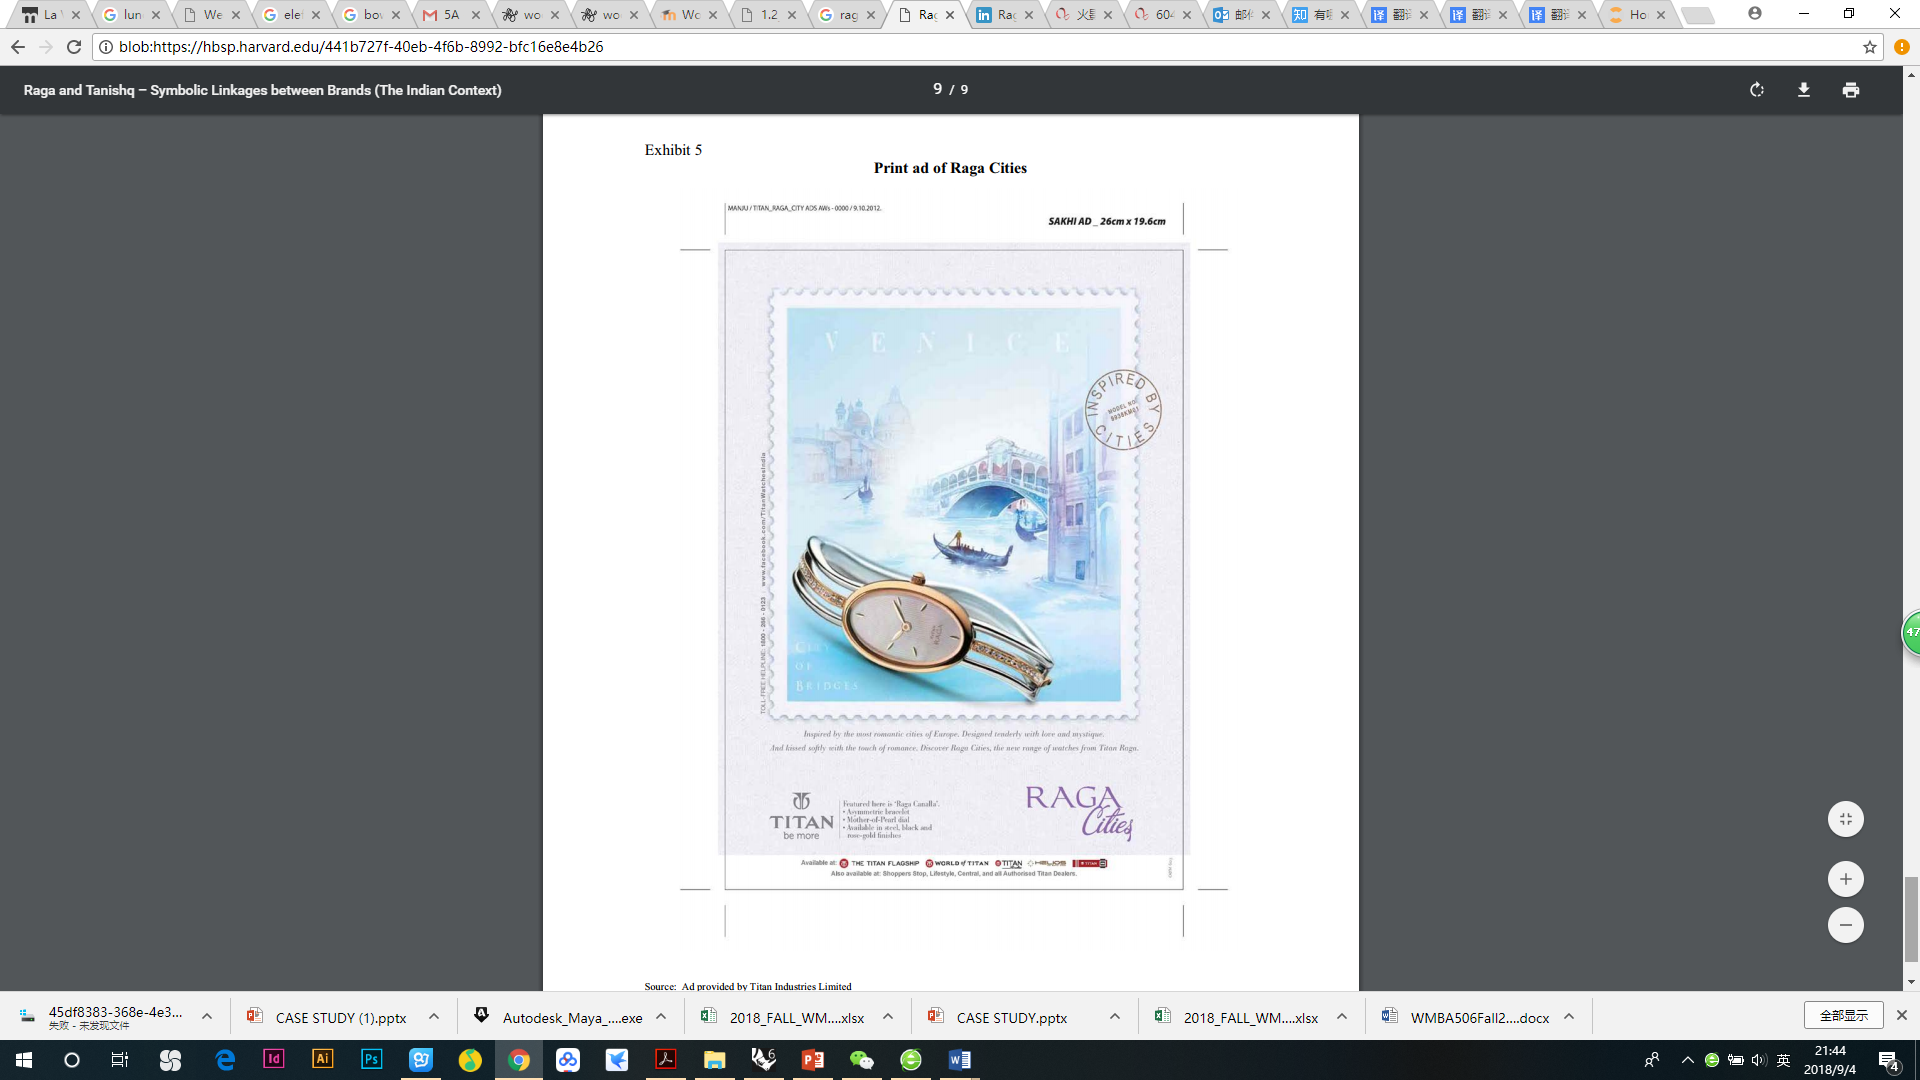This screenshot has height=1080, width=1920.
Task: Open downloaded Autodesk_Maya exe file
Action: click(x=558, y=1017)
